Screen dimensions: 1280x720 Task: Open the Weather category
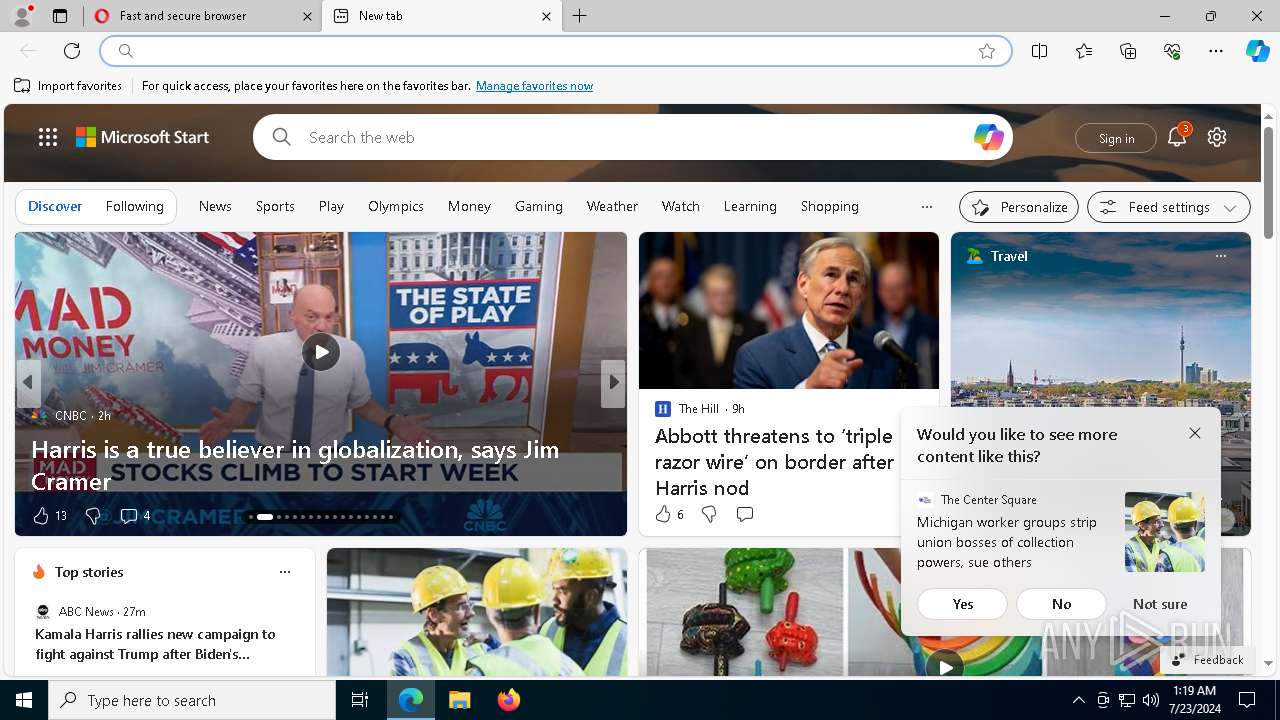(612, 206)
